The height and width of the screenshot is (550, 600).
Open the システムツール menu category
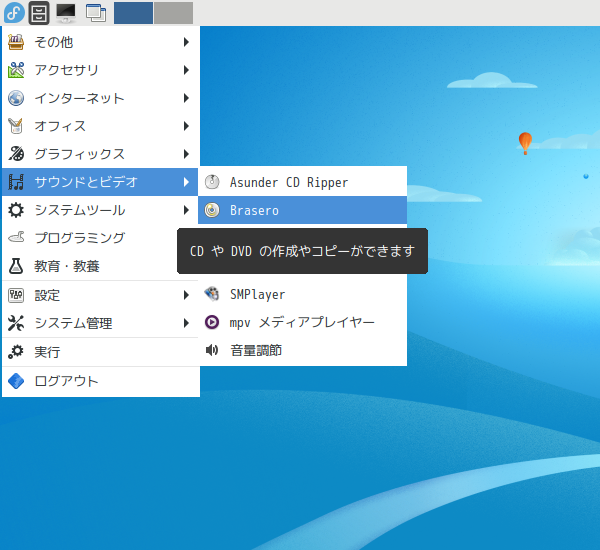[101, 210]
